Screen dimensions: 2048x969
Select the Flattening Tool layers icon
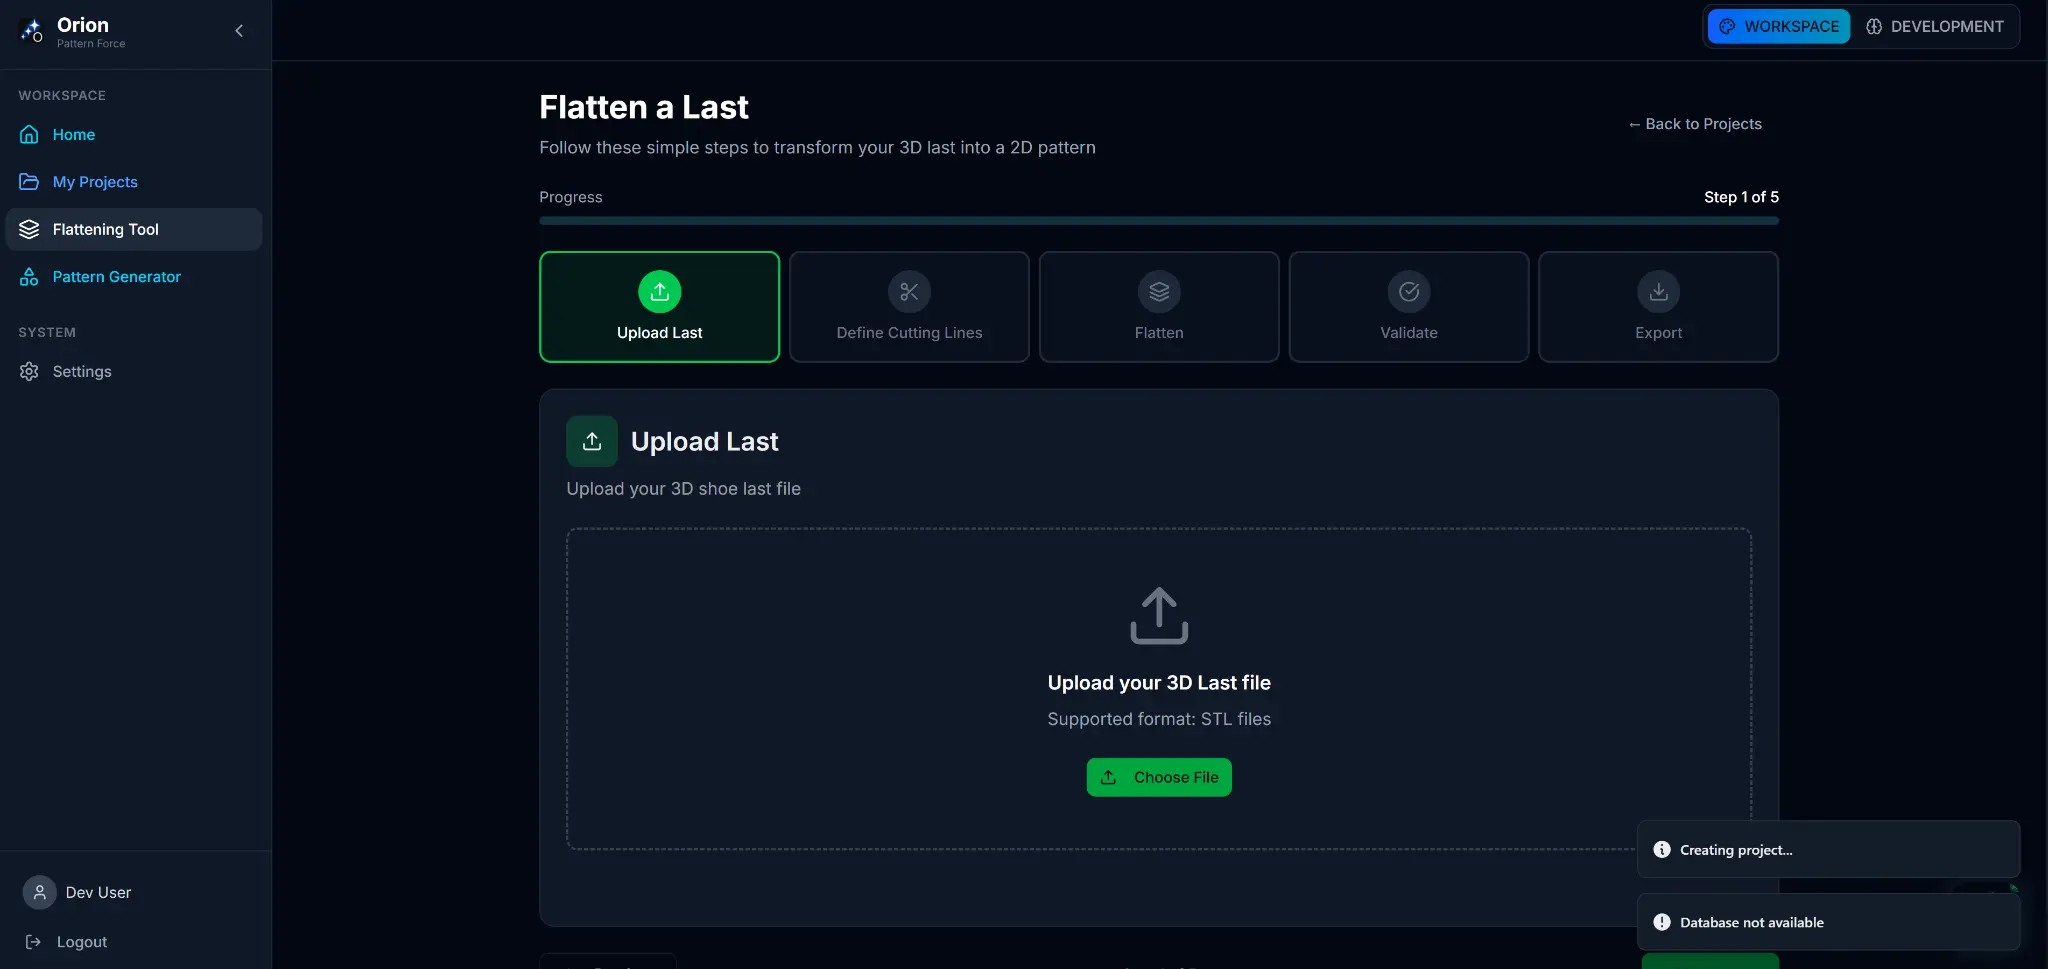29,229
